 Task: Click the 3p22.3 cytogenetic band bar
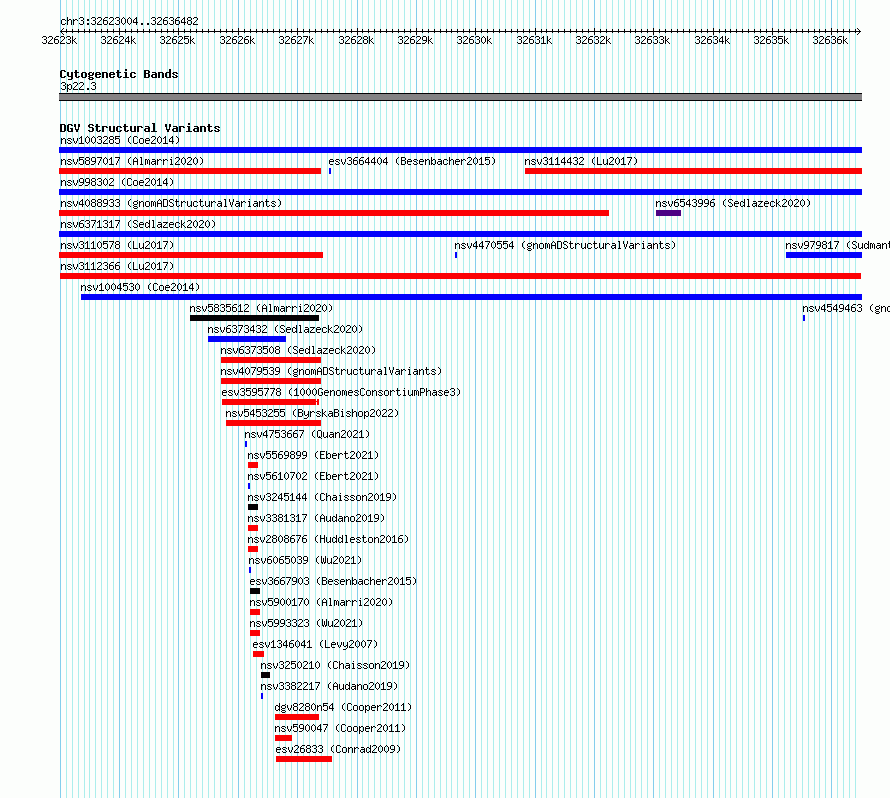point(460,97)
